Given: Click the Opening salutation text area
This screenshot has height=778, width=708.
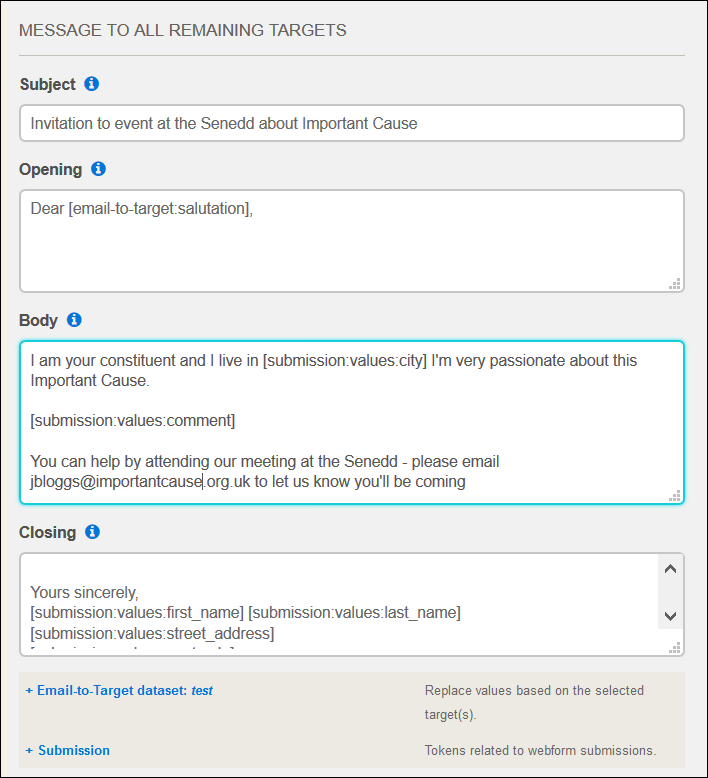Looking at the screenshot, I should 352,241.
